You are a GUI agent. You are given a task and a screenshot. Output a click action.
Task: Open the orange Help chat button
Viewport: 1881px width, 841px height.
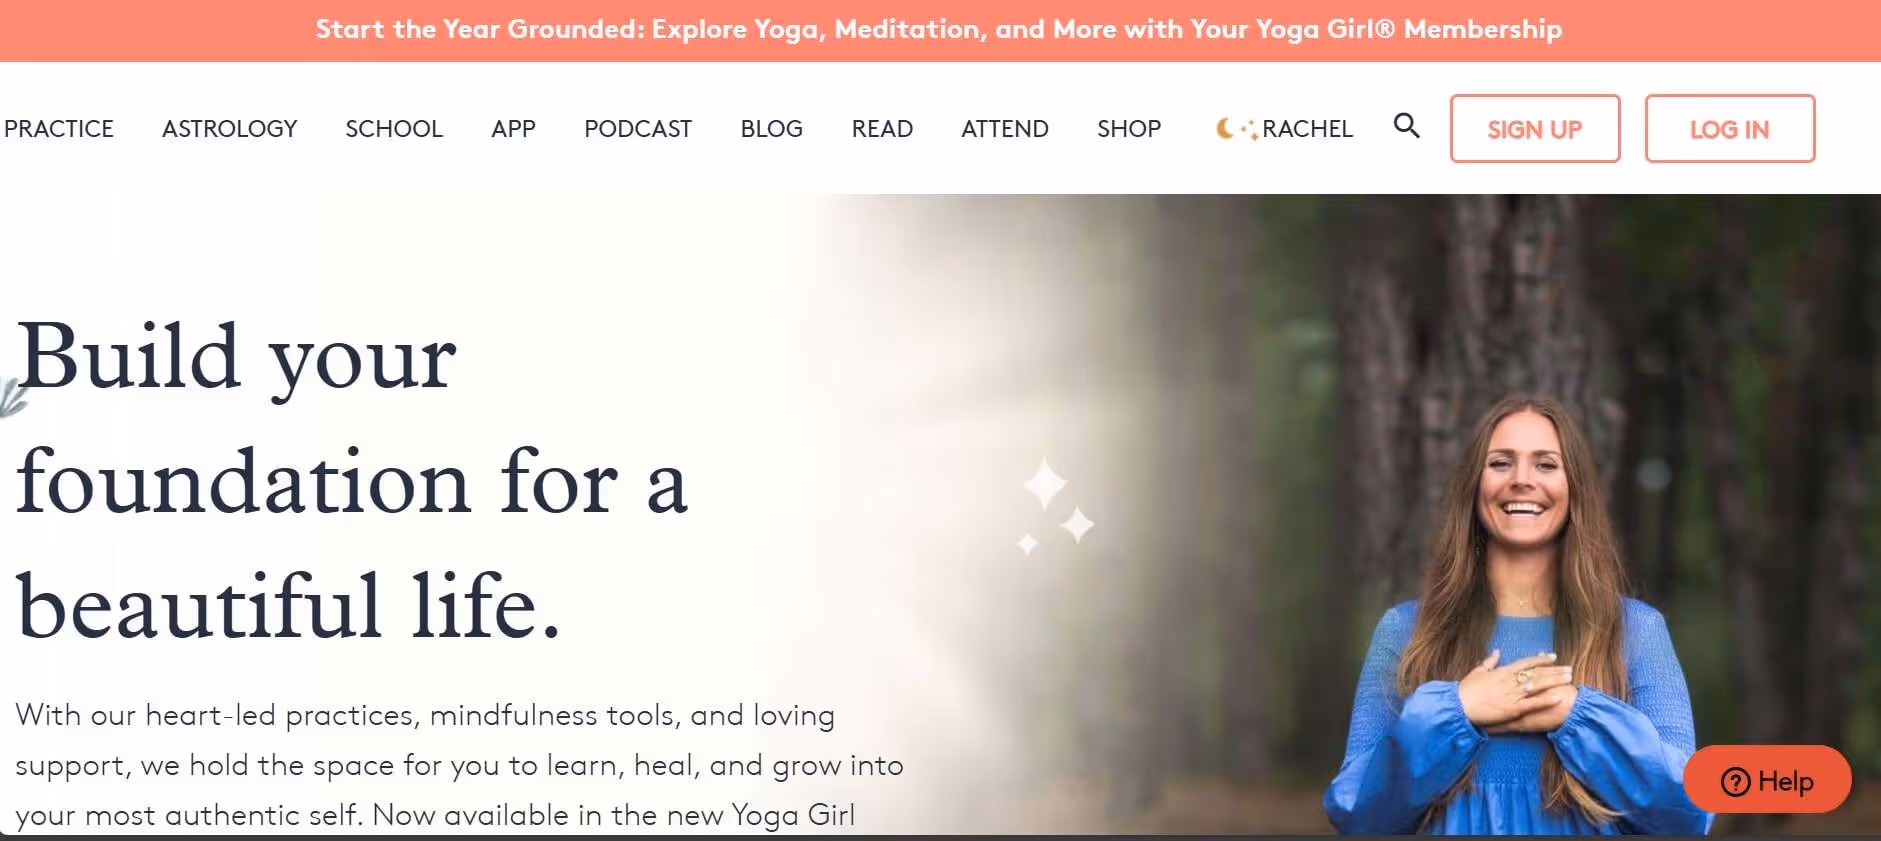pyautogui.click(x=1767, y=780)
